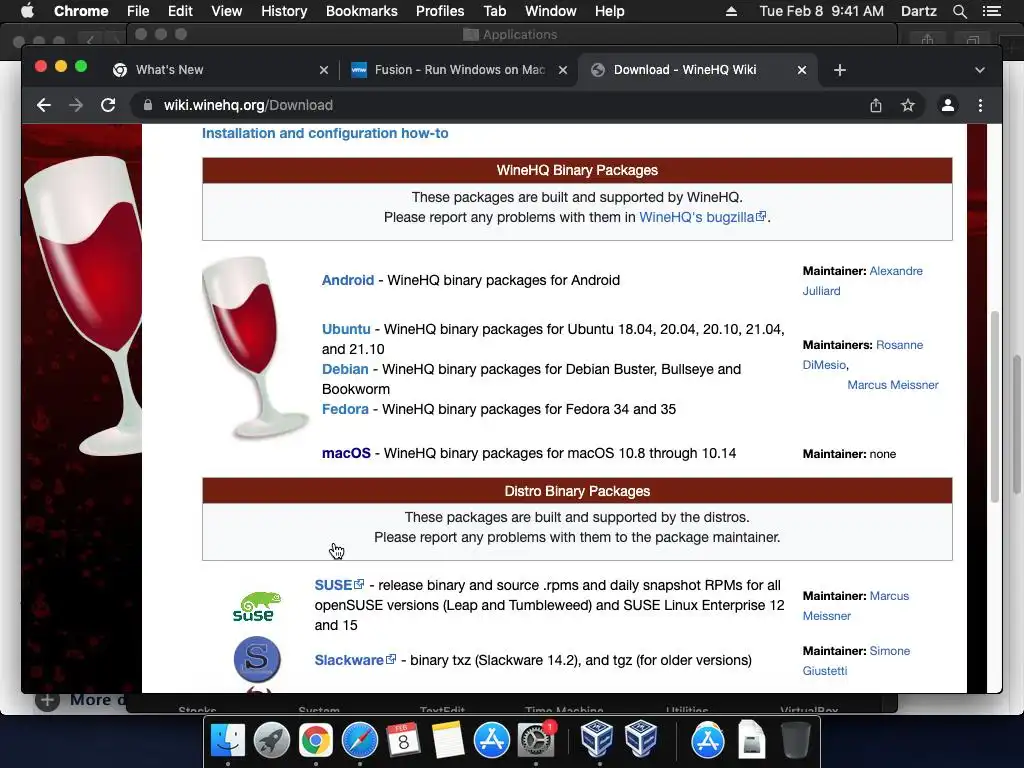The width and height of the screenshot is (1024, 768).
Task: Click the forward navigation arrow
Action: pos(76,105)
